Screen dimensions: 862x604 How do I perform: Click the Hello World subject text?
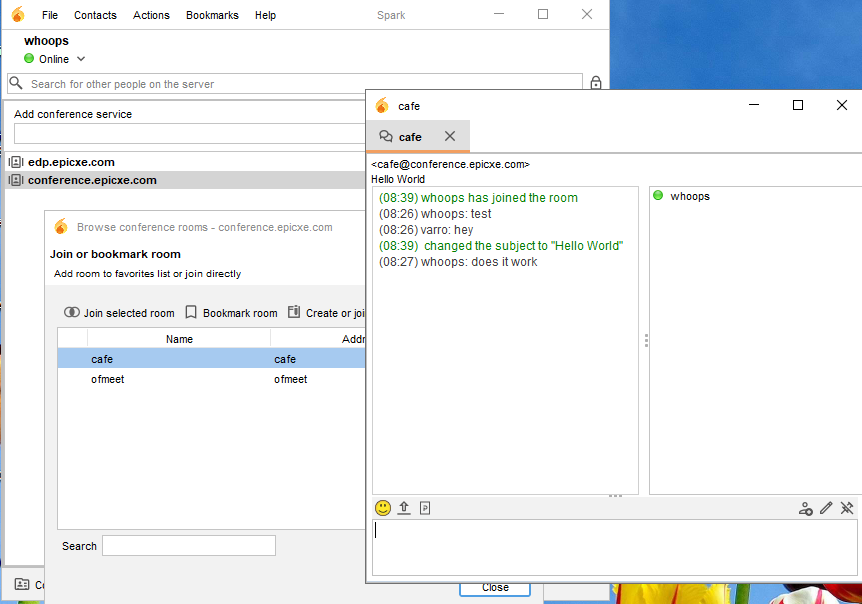click(398, 179)
